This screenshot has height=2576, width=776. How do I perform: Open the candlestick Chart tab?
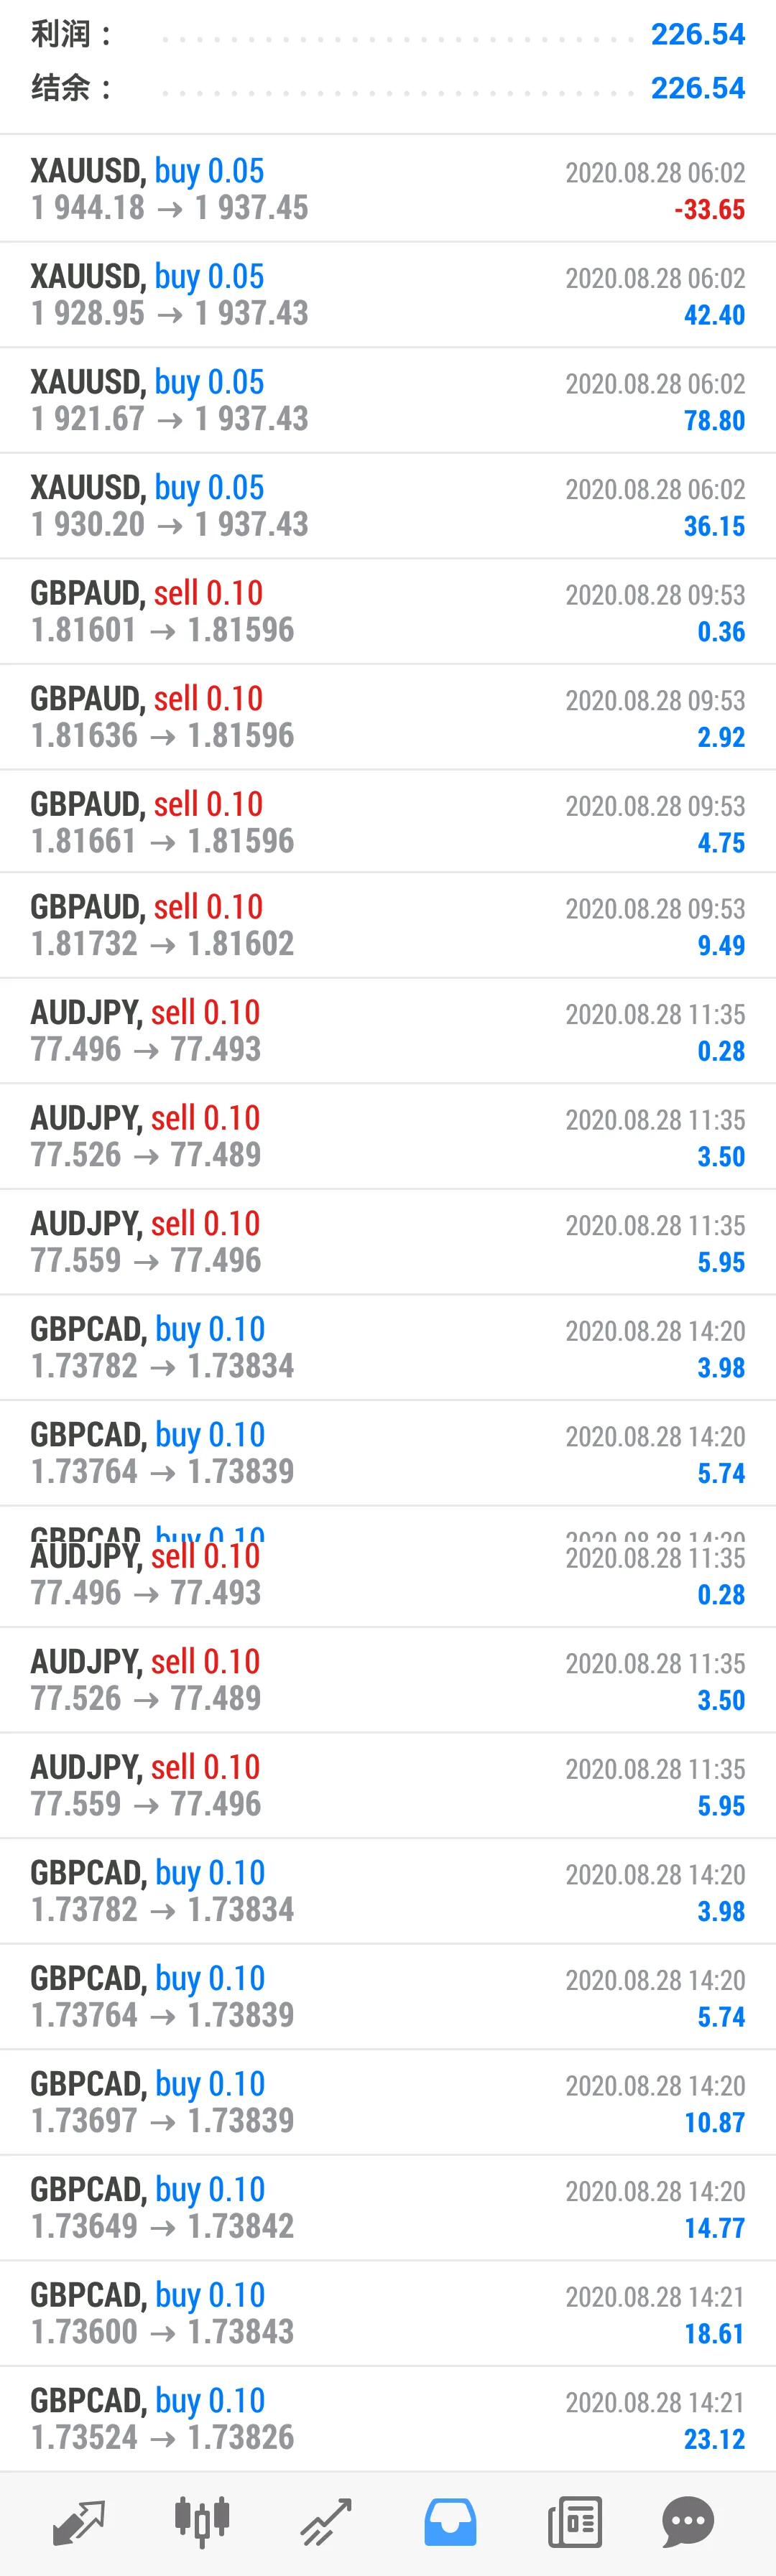tap(202, 2521)
